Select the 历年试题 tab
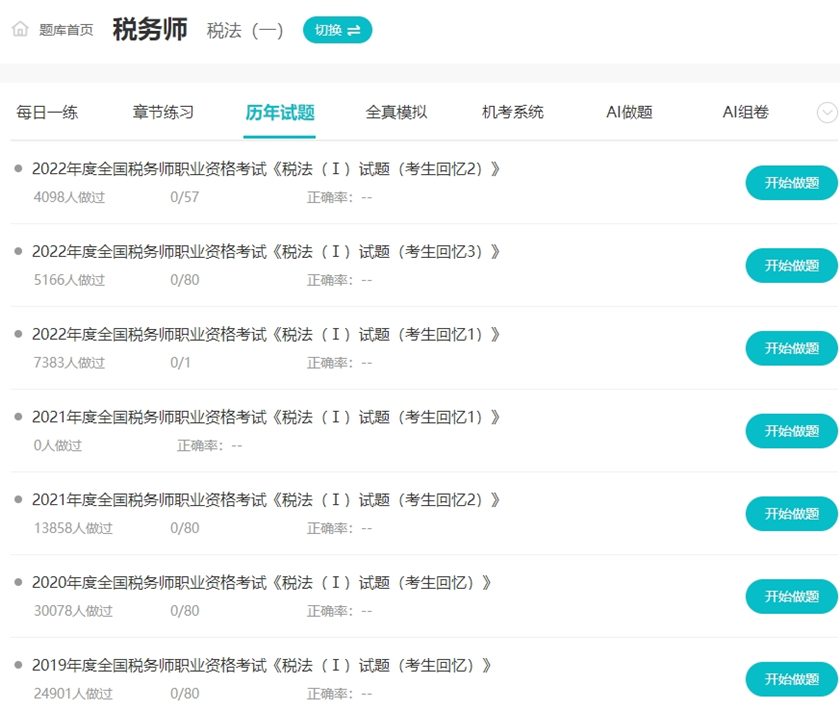This screenshot has width=840, height=710. click(x=278, y=113)
